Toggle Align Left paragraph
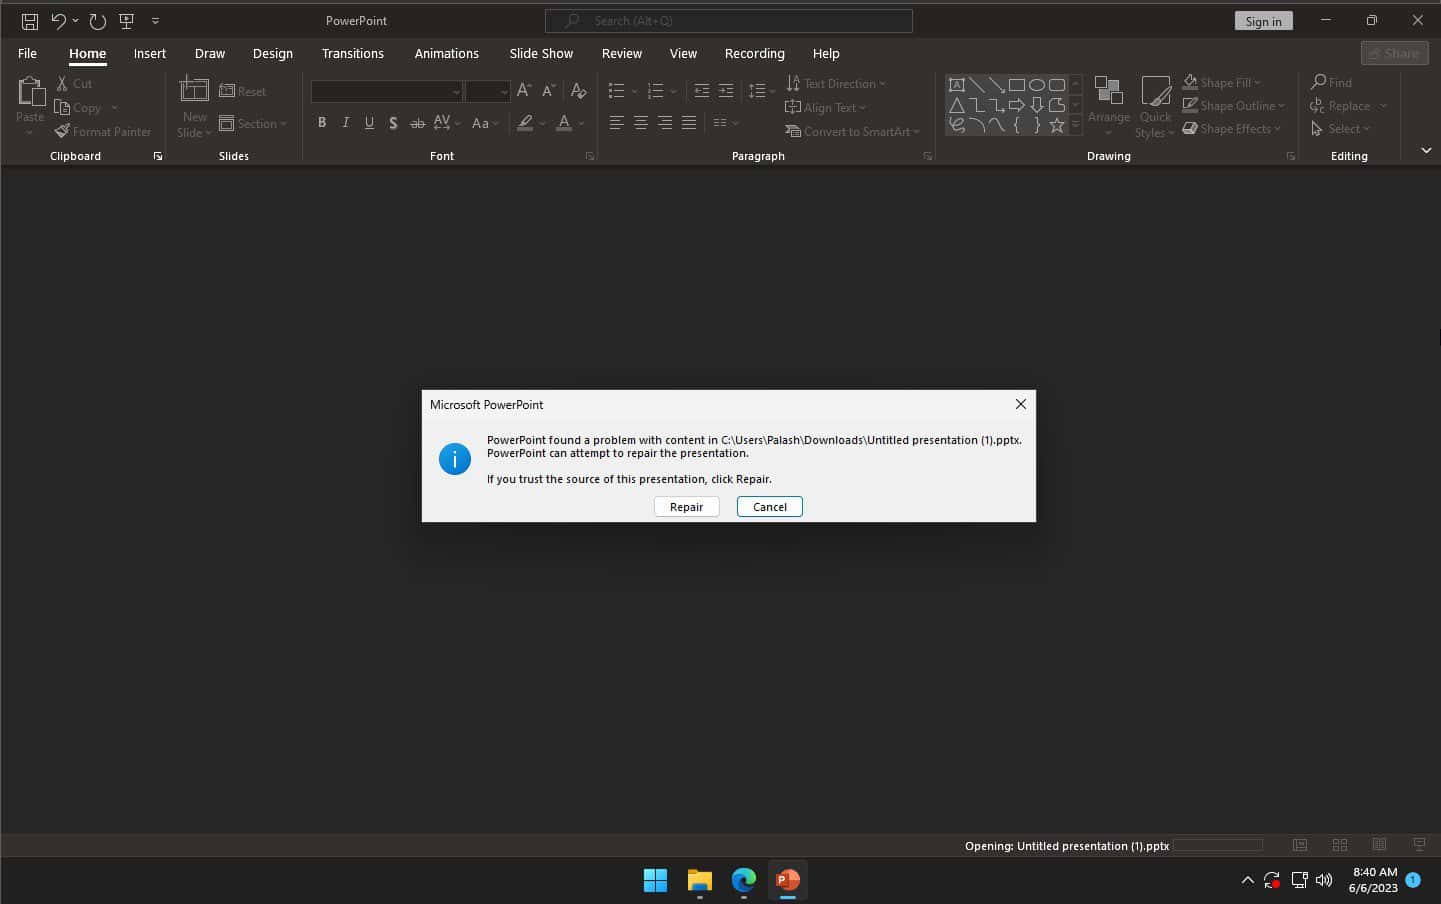 (616, 123)
